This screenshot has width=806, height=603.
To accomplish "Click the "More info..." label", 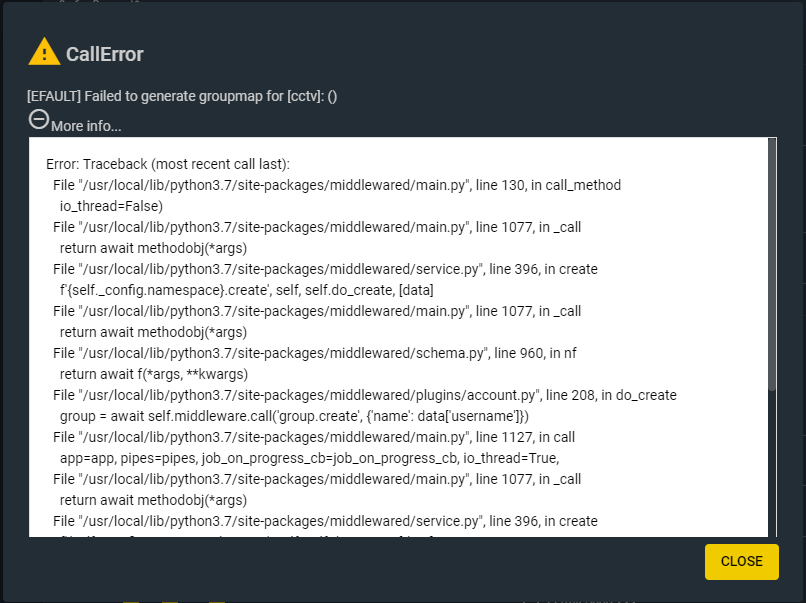I will point(86,126).
